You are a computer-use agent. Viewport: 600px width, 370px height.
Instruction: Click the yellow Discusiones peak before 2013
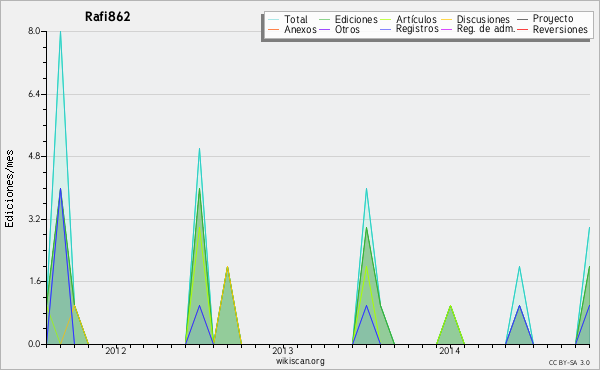[x=227, y=267]
